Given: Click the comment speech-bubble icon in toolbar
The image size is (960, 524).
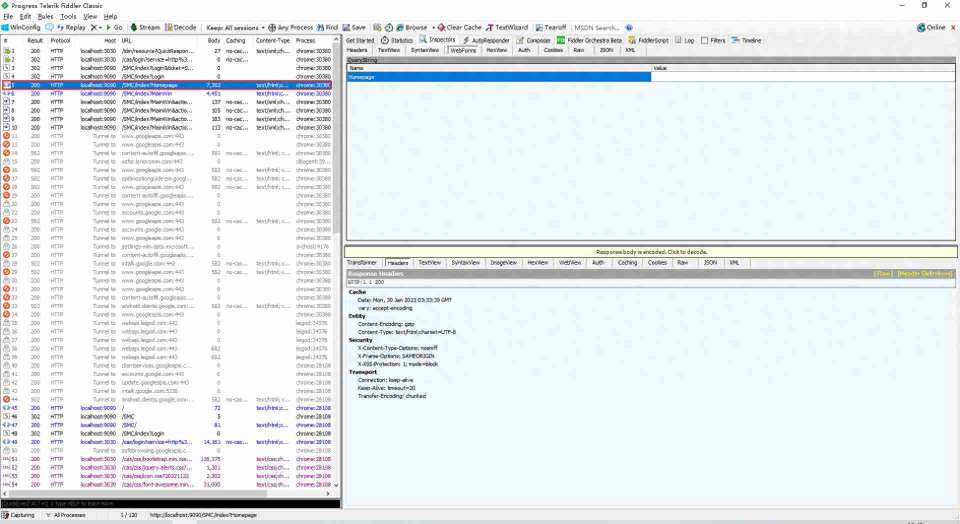Looking at the screenshot, I should coord(49,28).
